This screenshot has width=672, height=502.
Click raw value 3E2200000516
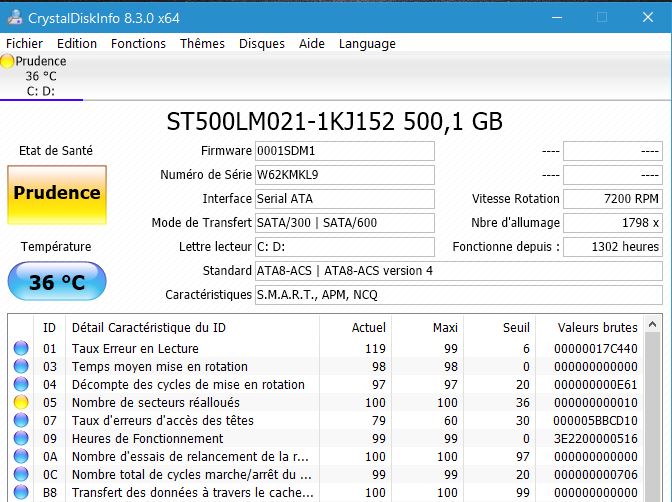(596, 439)
